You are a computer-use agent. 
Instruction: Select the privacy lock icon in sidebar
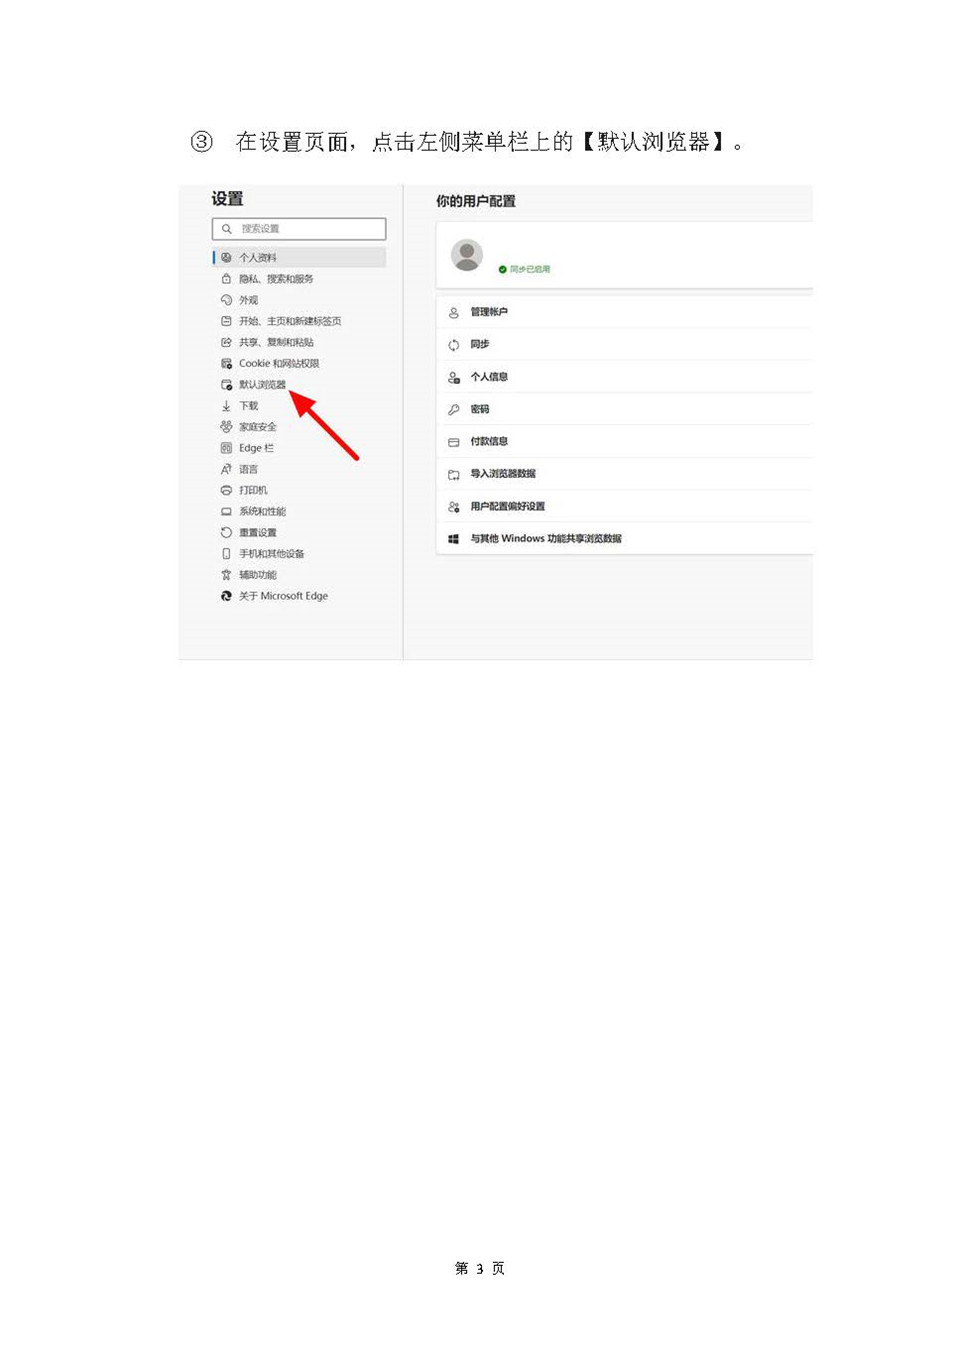[226, 279]
